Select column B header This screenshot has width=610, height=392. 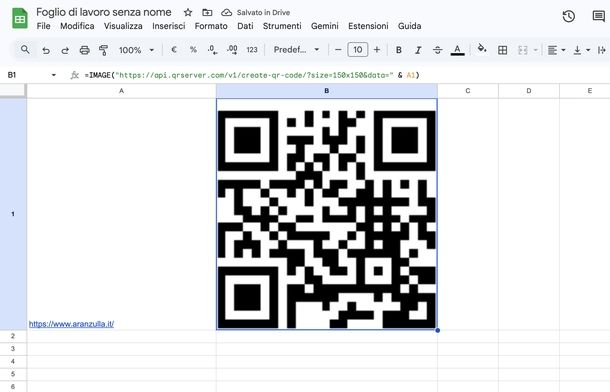pos(326,91)
